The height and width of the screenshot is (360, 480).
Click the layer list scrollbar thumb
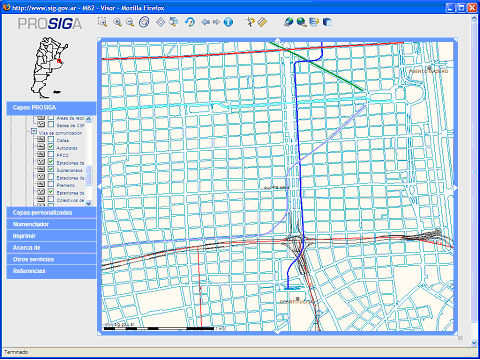(x=88, y=175)
